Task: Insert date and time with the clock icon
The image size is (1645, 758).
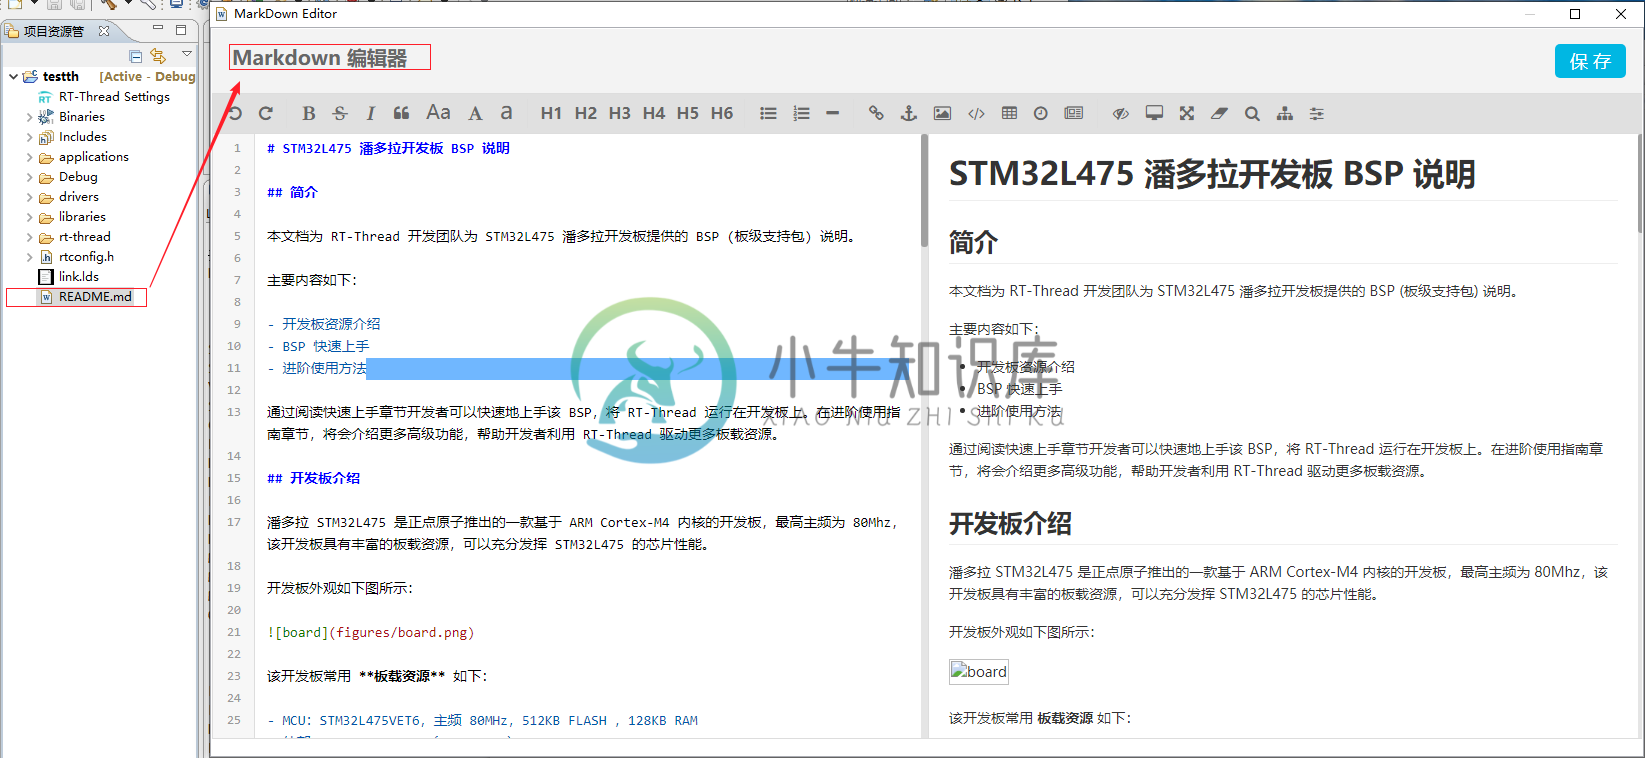Action: [1041, 113]
